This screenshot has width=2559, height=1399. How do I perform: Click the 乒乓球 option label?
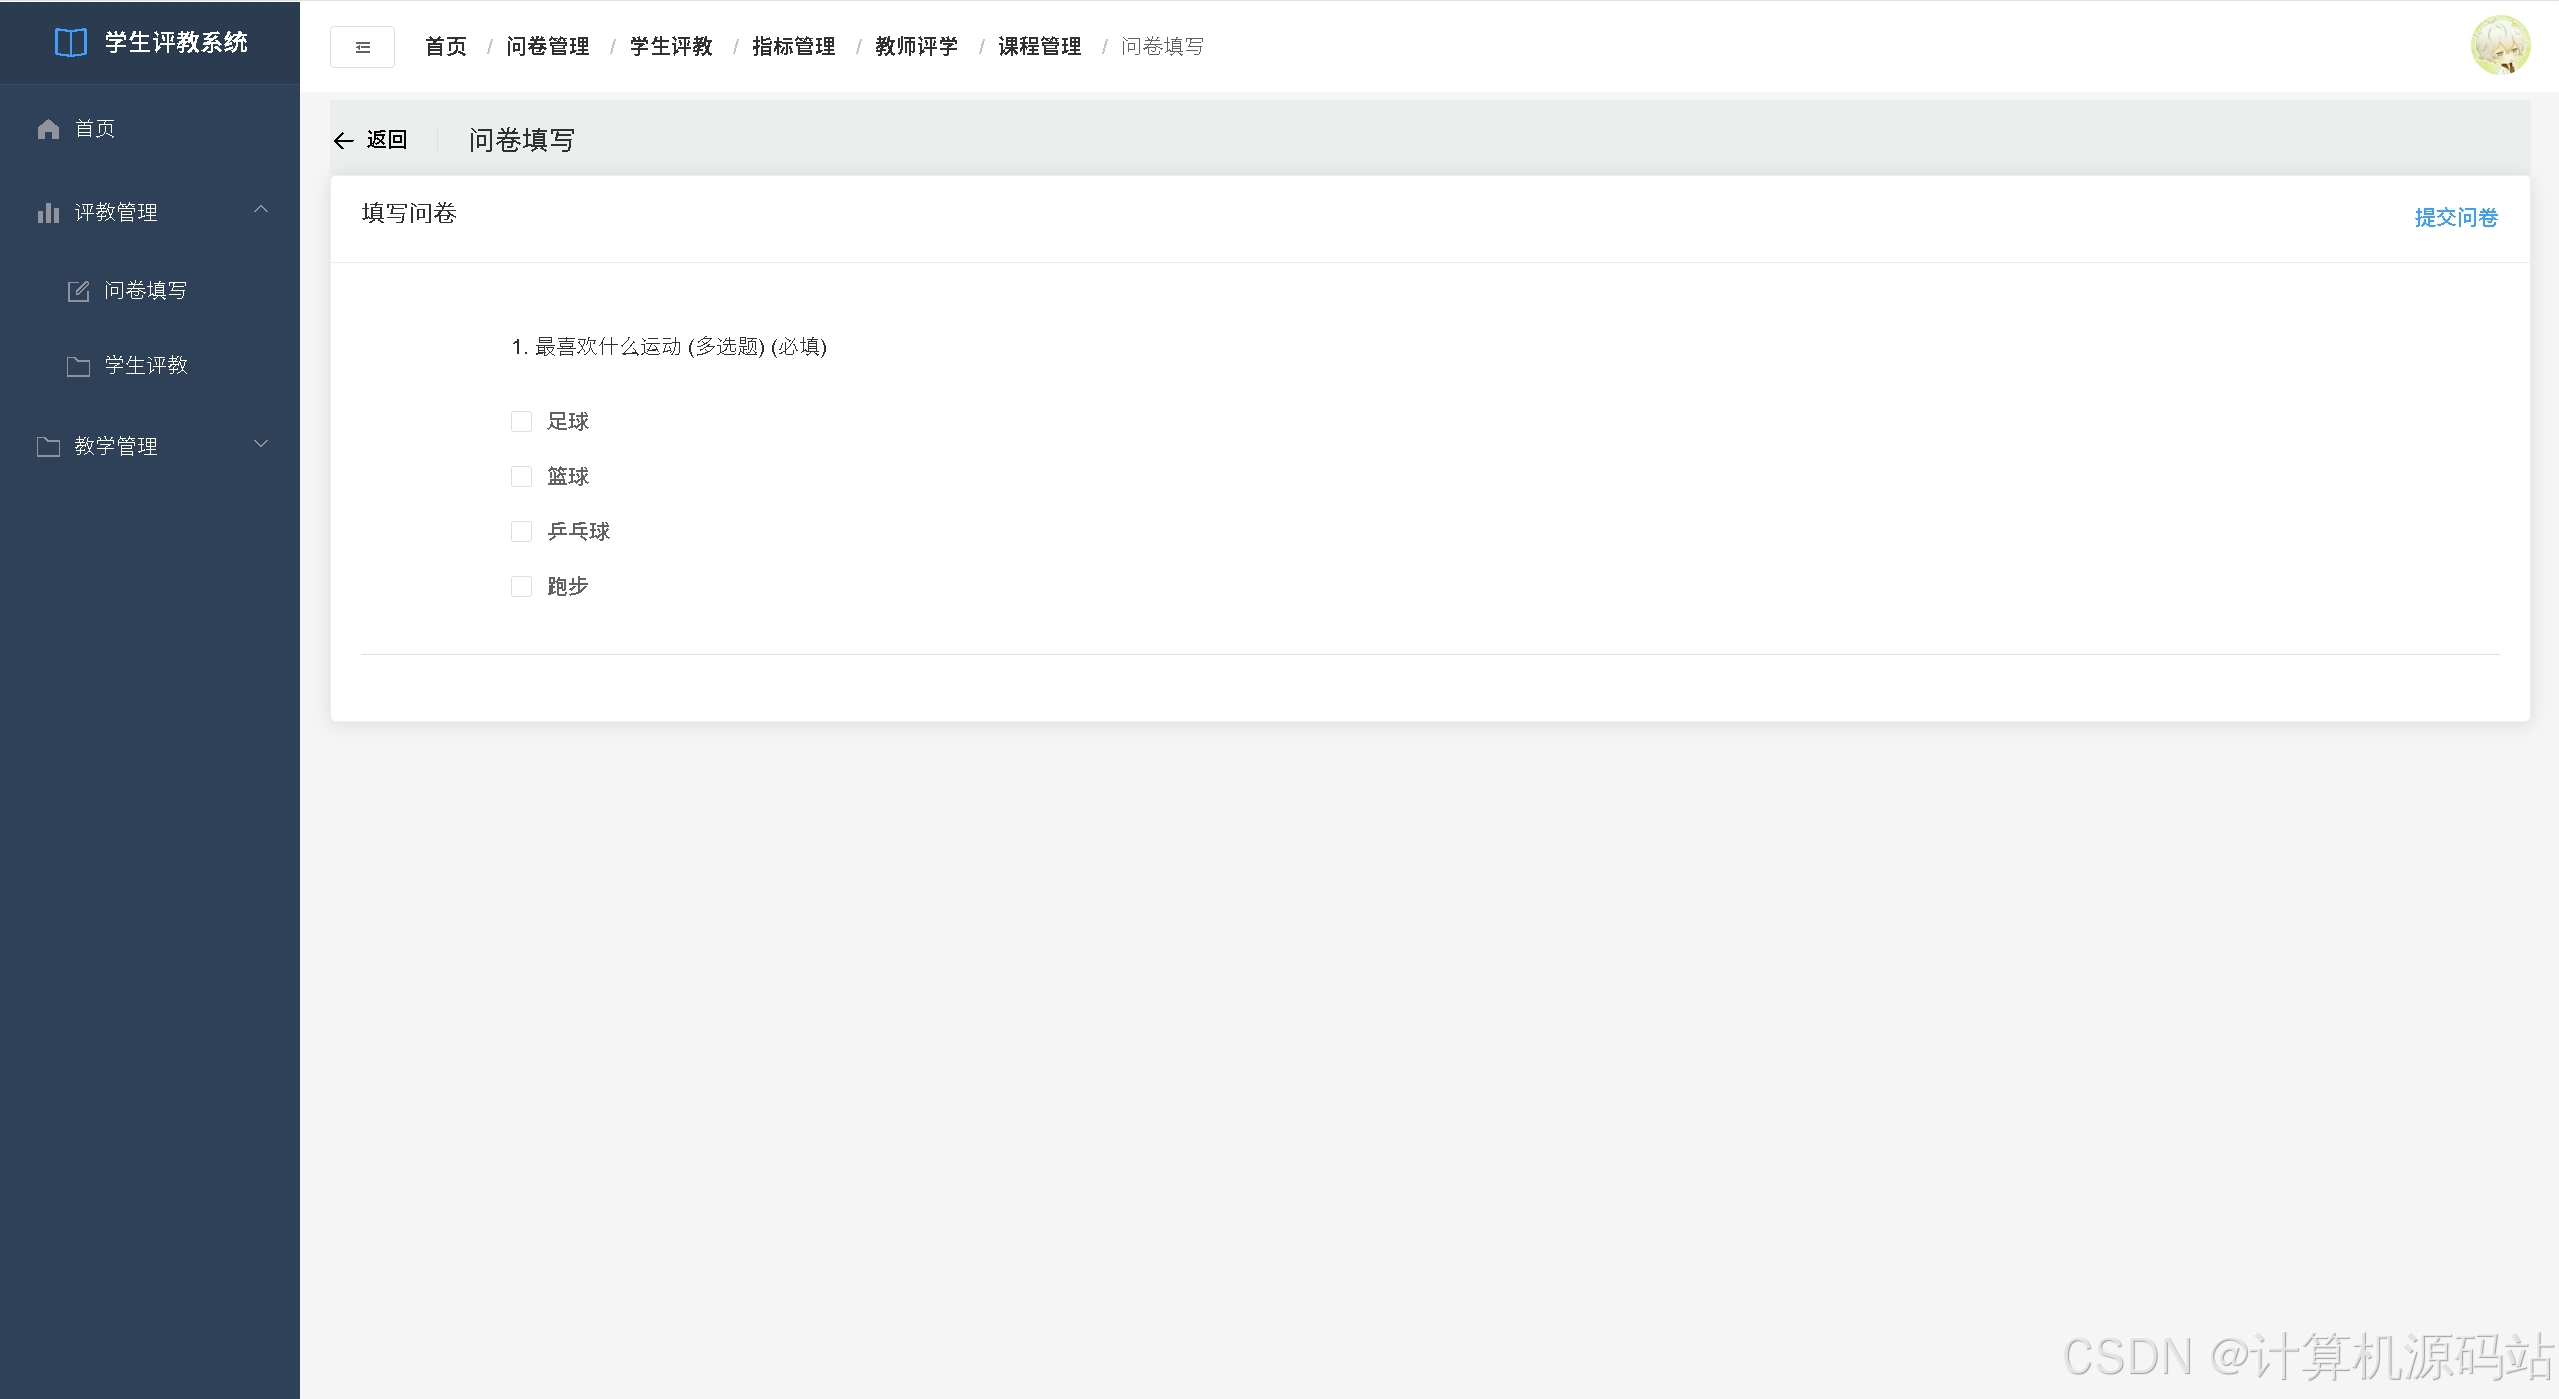pos(579,532)
